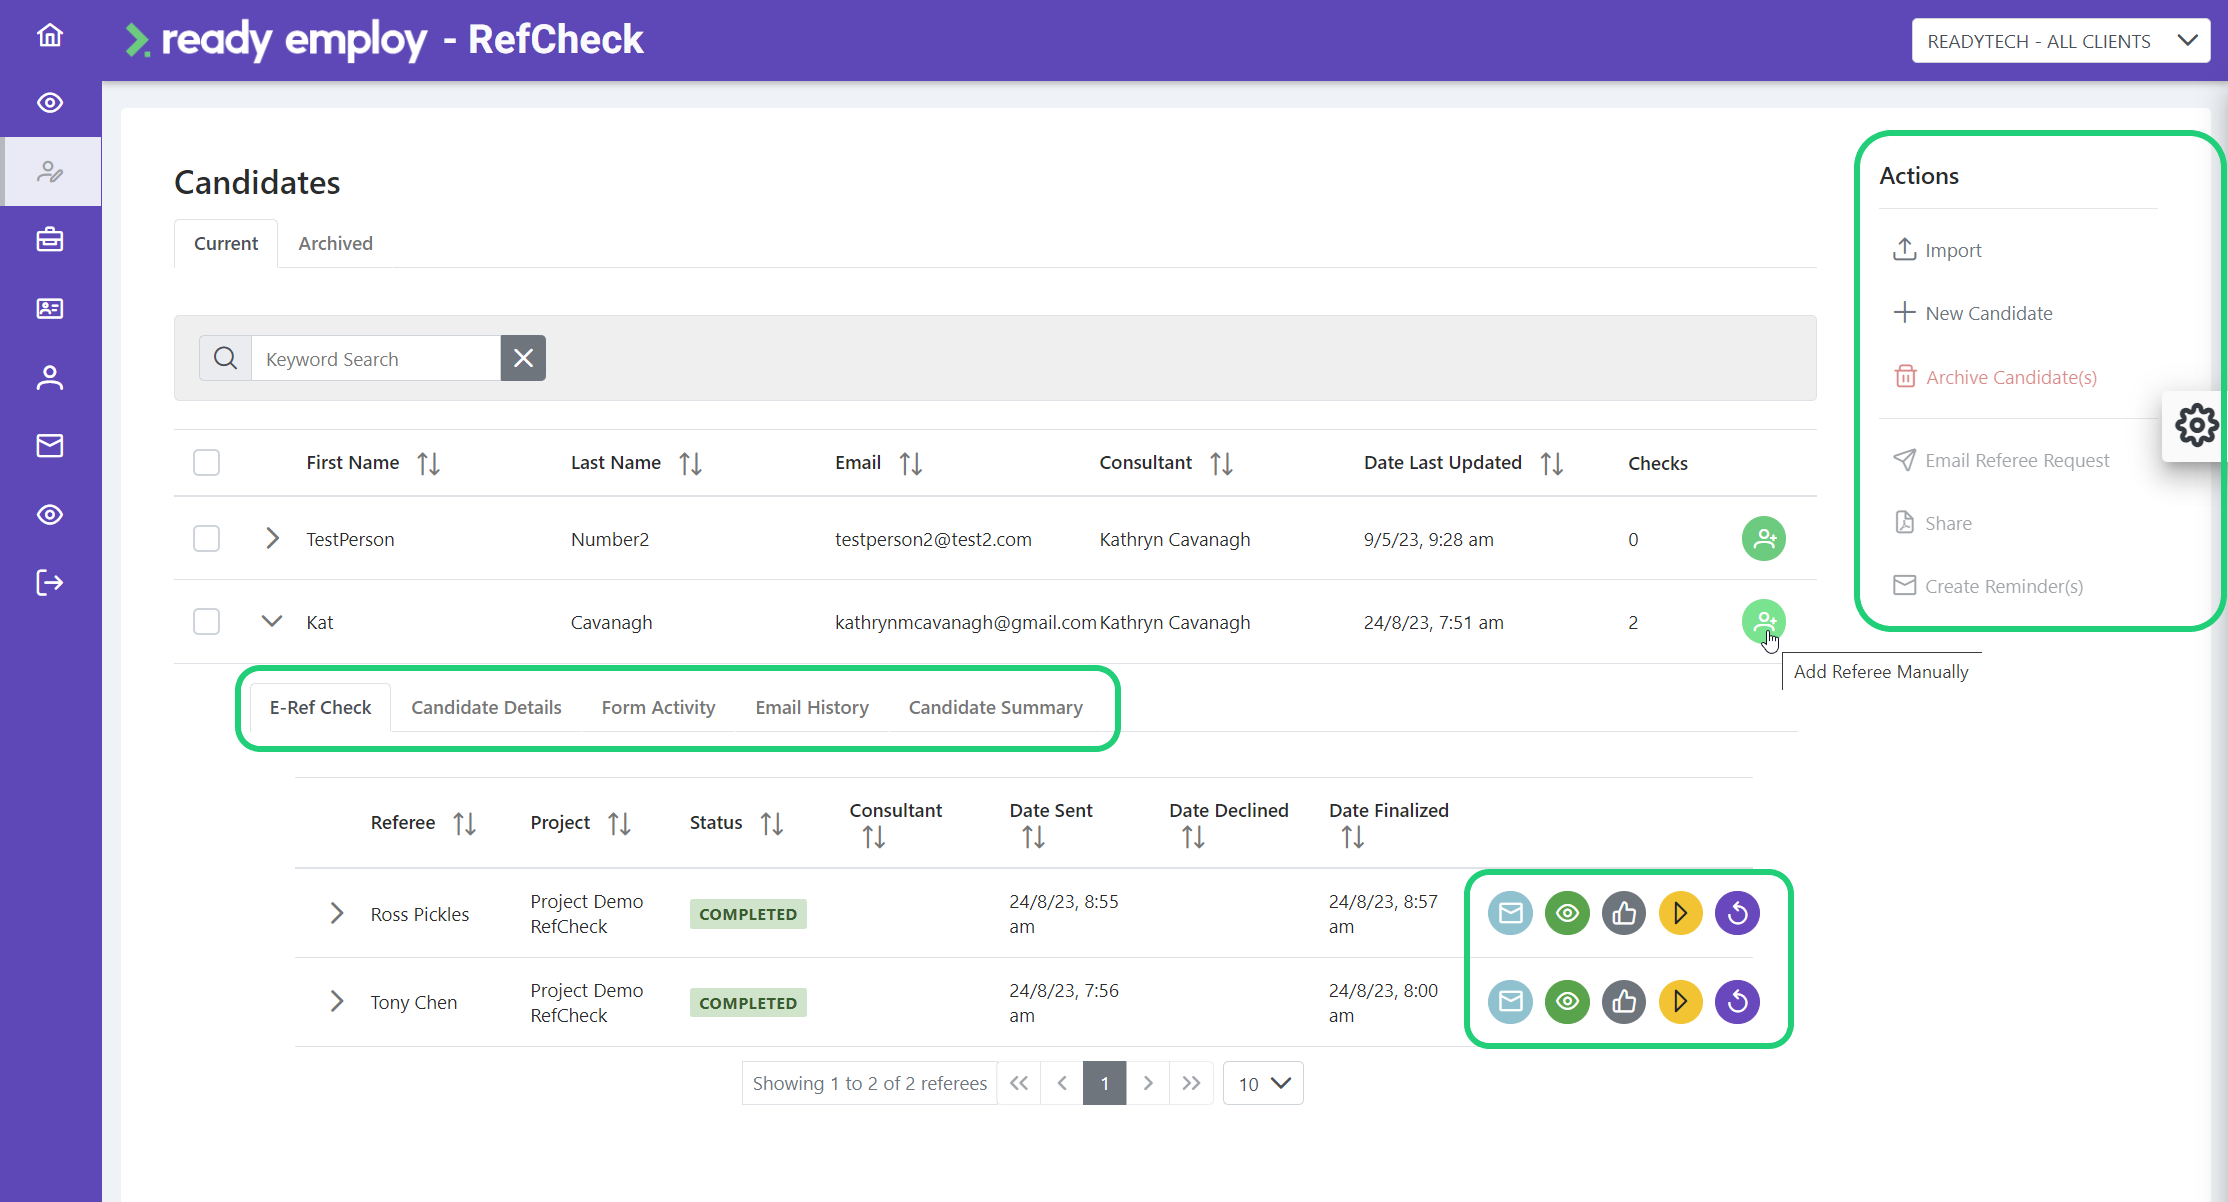Click yellow play icon for Tony Chen

pyautogui.click(x=1681, y=1001)
